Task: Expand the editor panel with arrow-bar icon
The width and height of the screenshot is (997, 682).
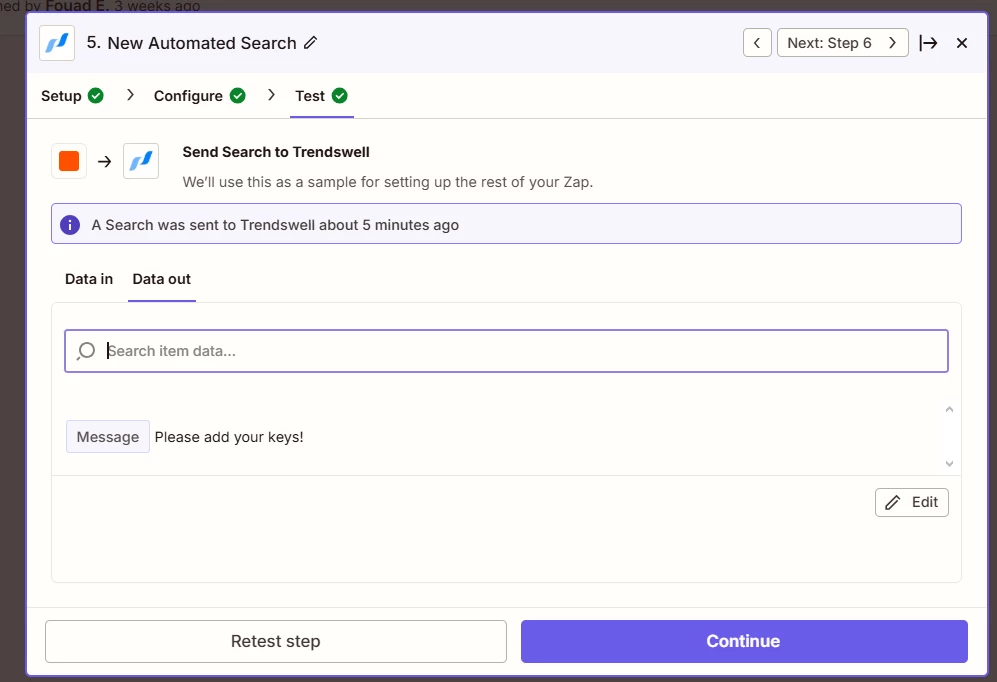Action: 928,43
